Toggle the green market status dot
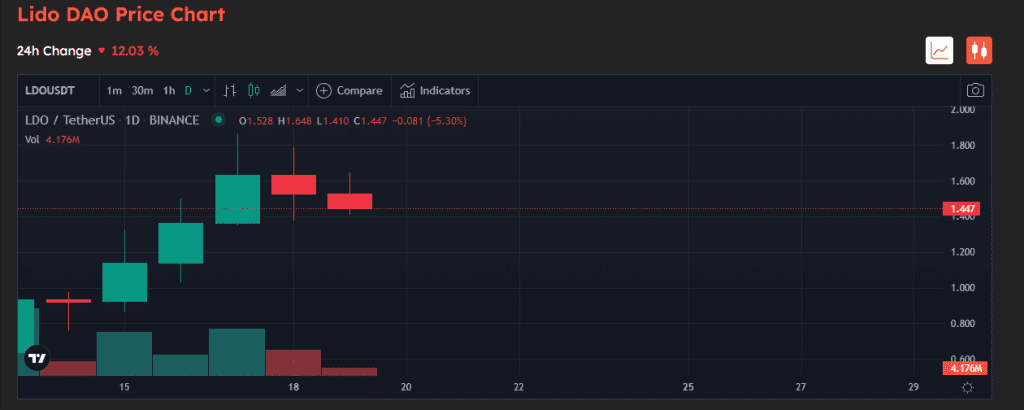This screenshot has width=1024, height=410. [218, 120]
